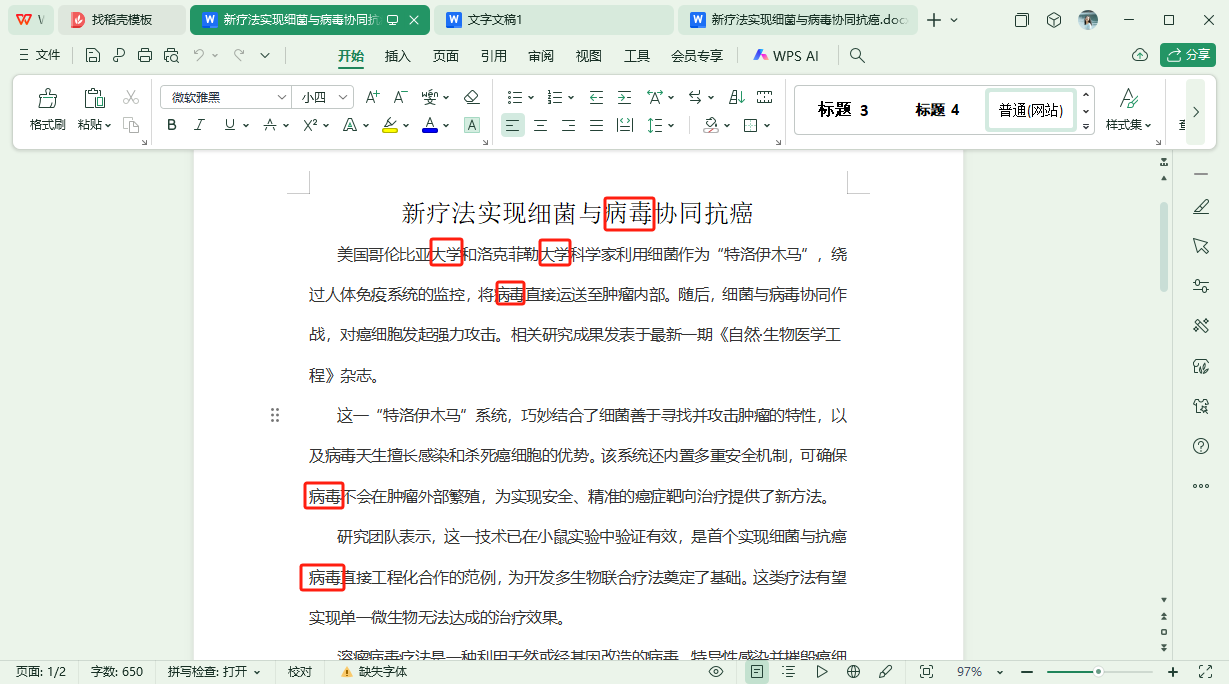Click the 分享 button
The image size is (1229, 684).
click(x=1187, y=56)
